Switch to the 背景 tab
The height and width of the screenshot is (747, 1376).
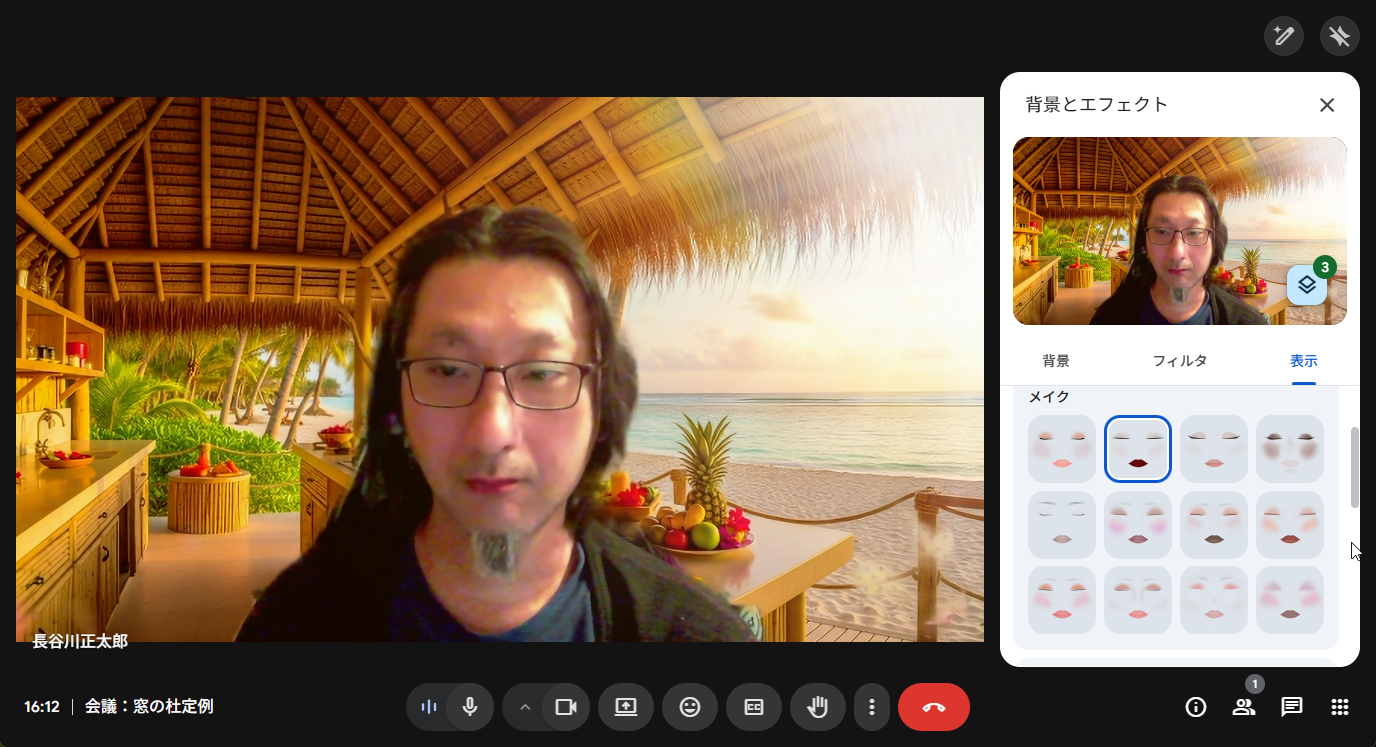coord(1056,361)
